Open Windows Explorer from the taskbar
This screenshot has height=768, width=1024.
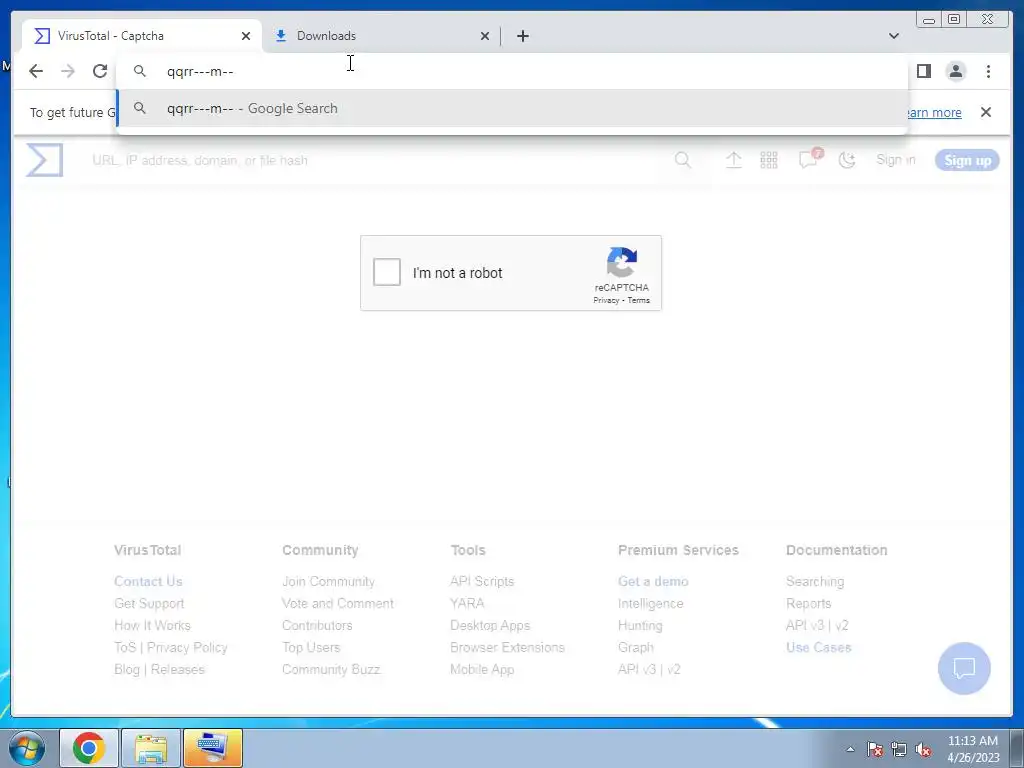click(151, 748)
